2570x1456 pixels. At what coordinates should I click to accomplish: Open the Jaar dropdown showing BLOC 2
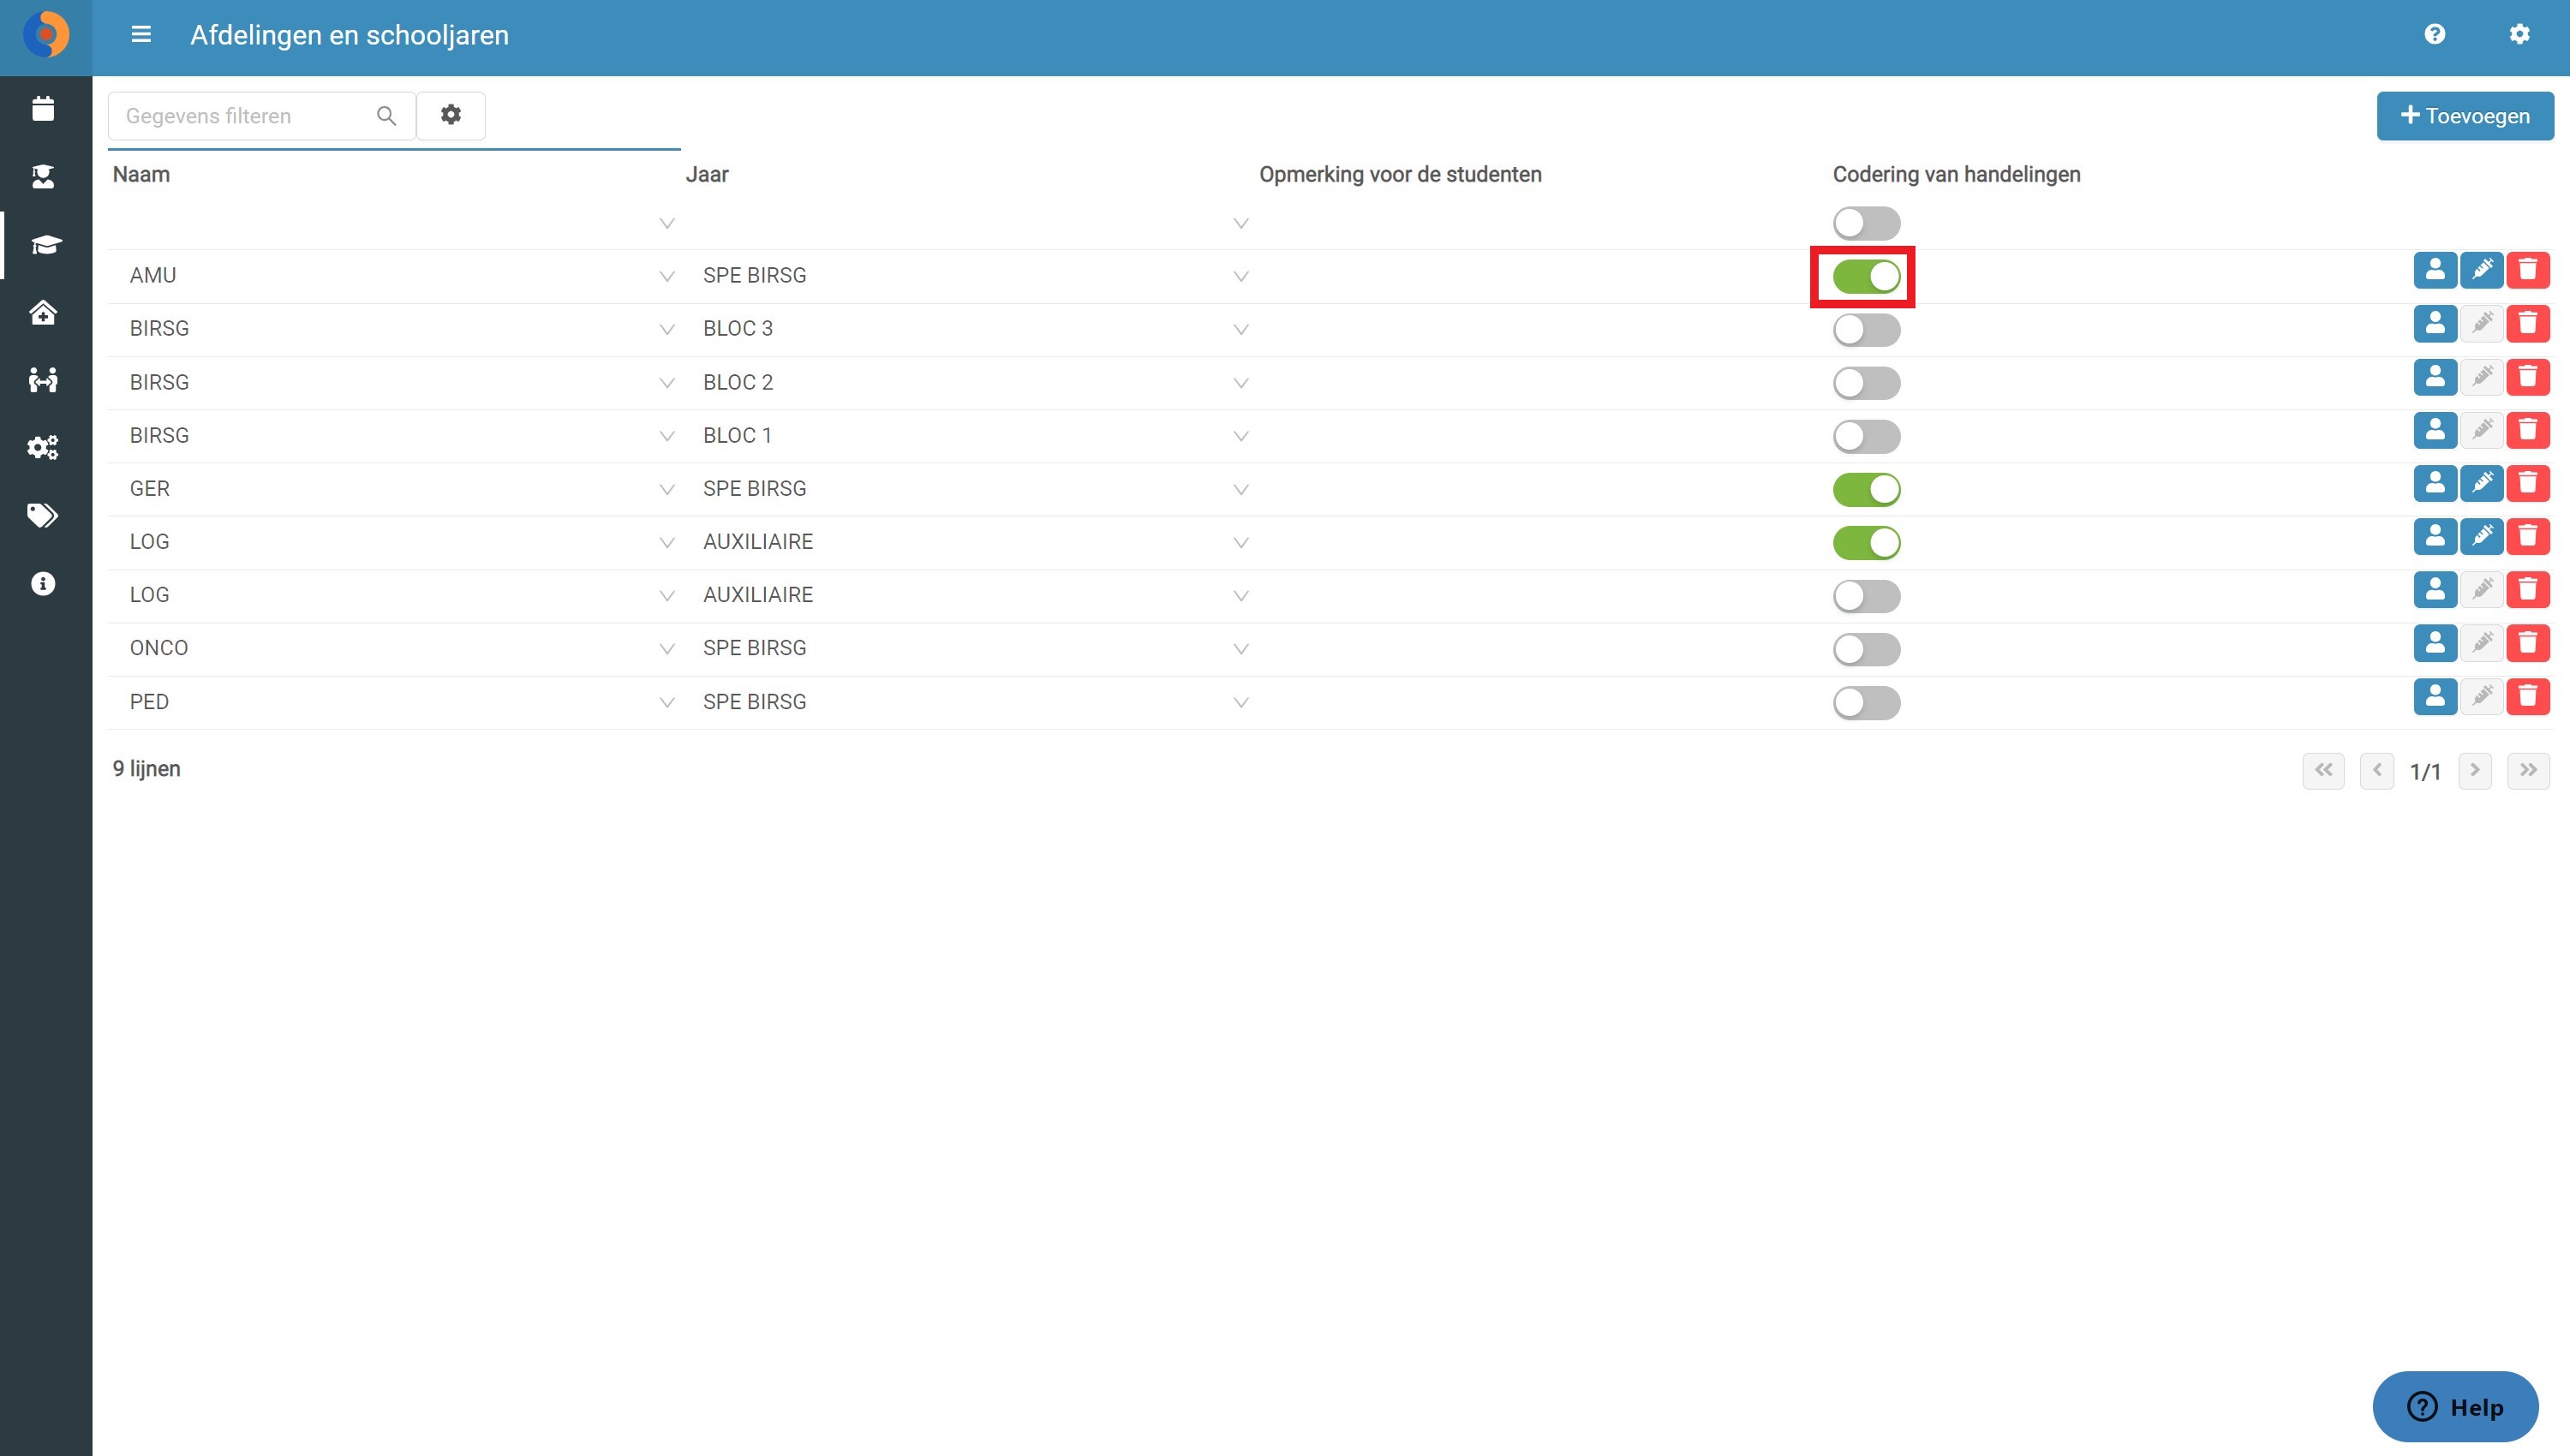[1241, 383]
